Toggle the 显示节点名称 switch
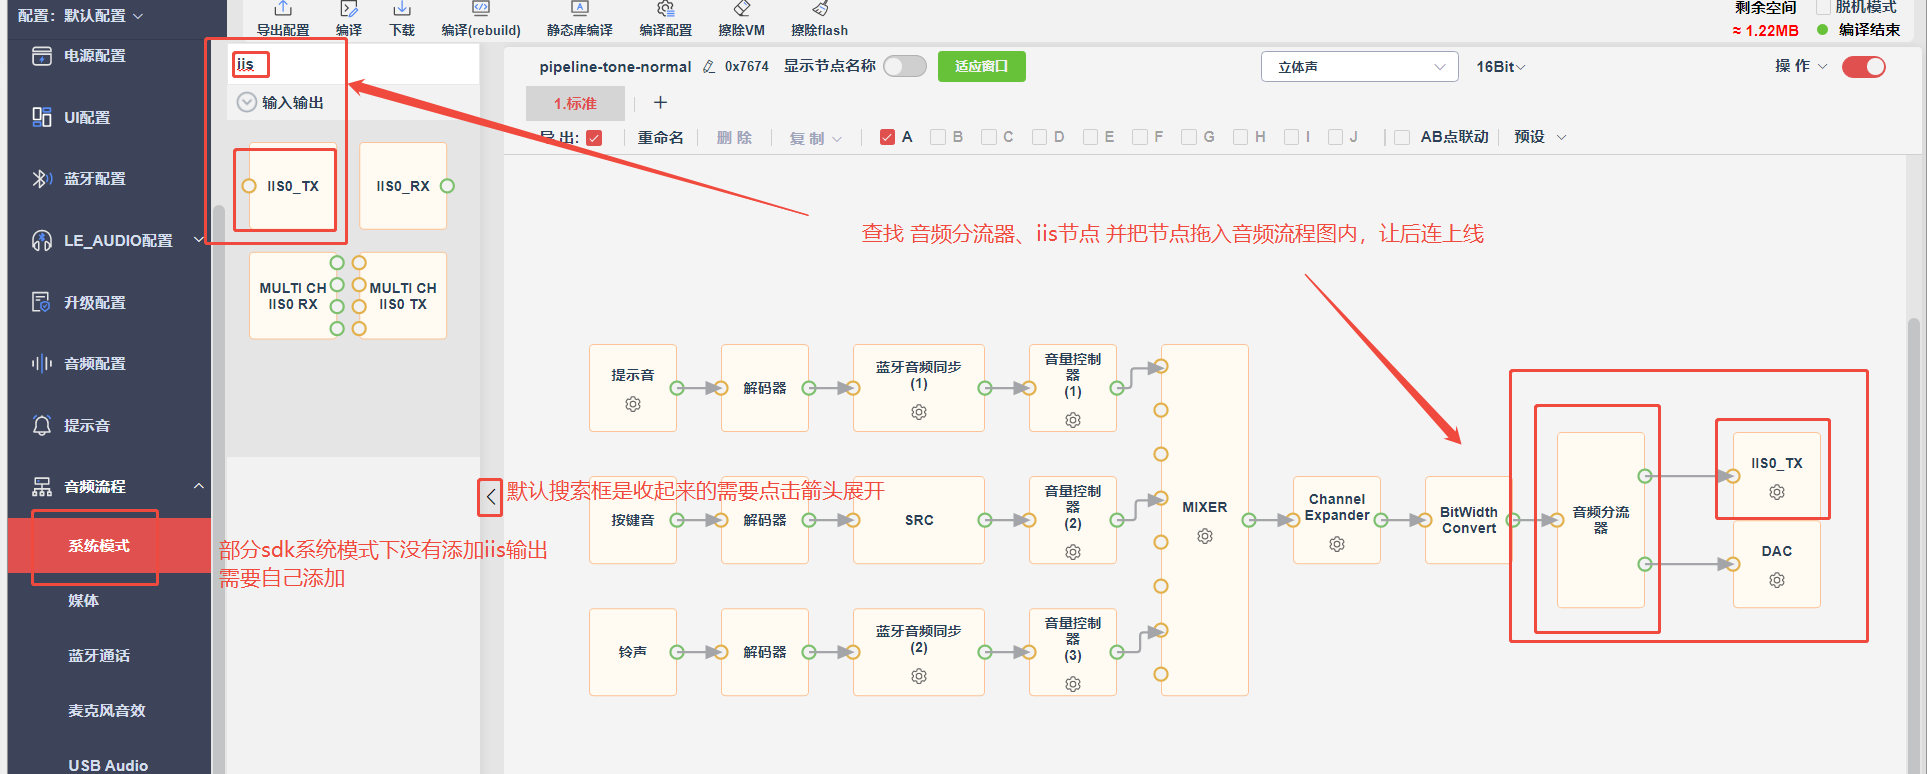Image resolution: width=1927 pixels, height=774 pixels. pyautogui.click(x=905, y=66)
